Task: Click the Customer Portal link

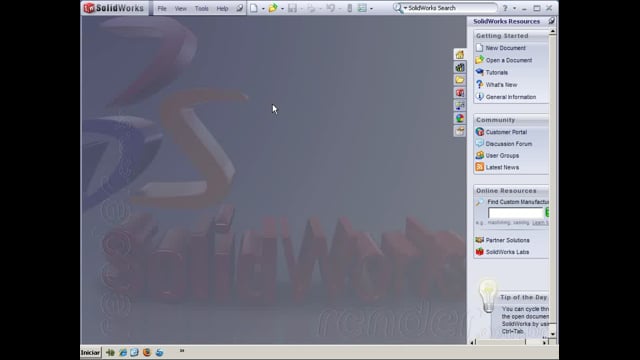Action: click(x=506, y=132)
